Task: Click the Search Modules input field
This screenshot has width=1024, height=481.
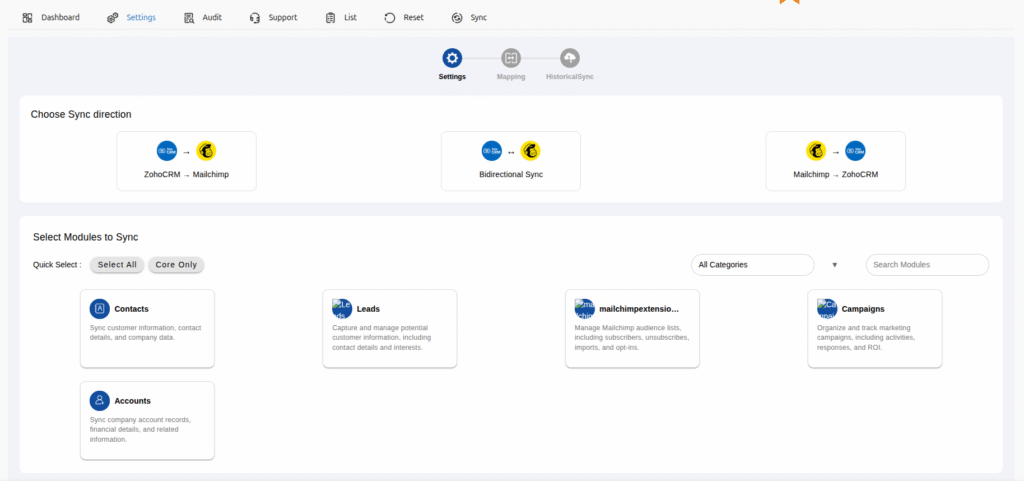Action: coord(927,265)
